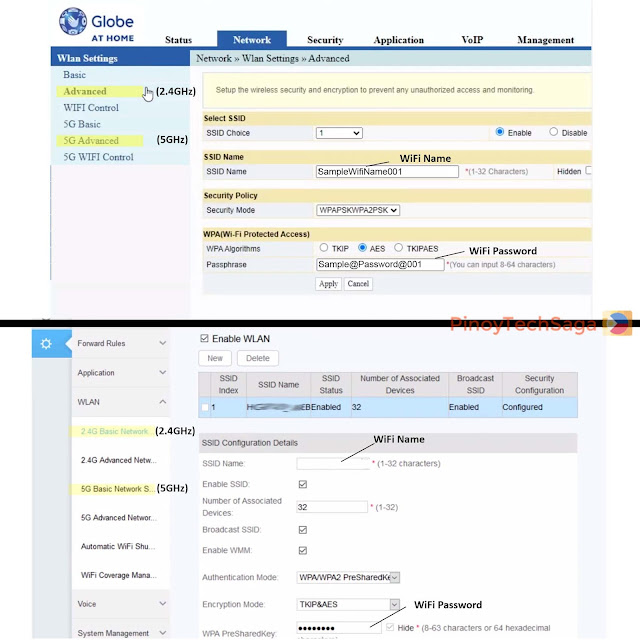The width and height of the screenshot is (640, 640).
Task: Open 5G WIFI Control page
Action: click(x=98, y=157)
